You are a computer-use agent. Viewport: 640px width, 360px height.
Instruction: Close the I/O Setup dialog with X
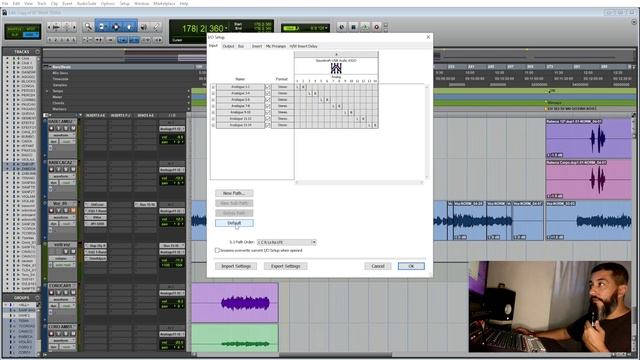tap(428, 37)
